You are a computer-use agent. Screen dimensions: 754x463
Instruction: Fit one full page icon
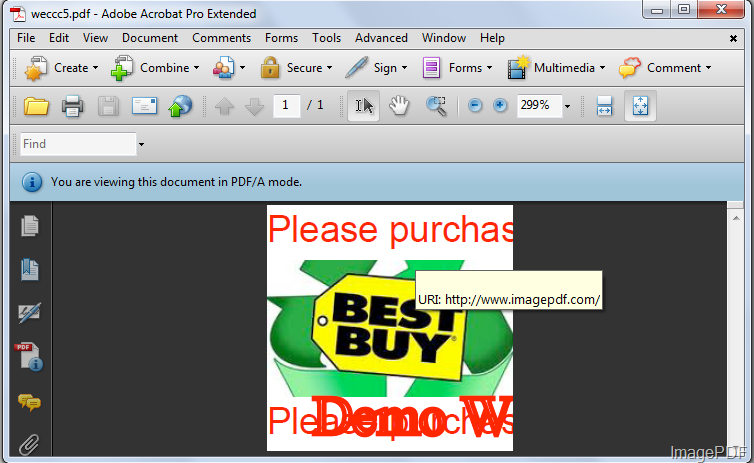click(x=641, y=106)
